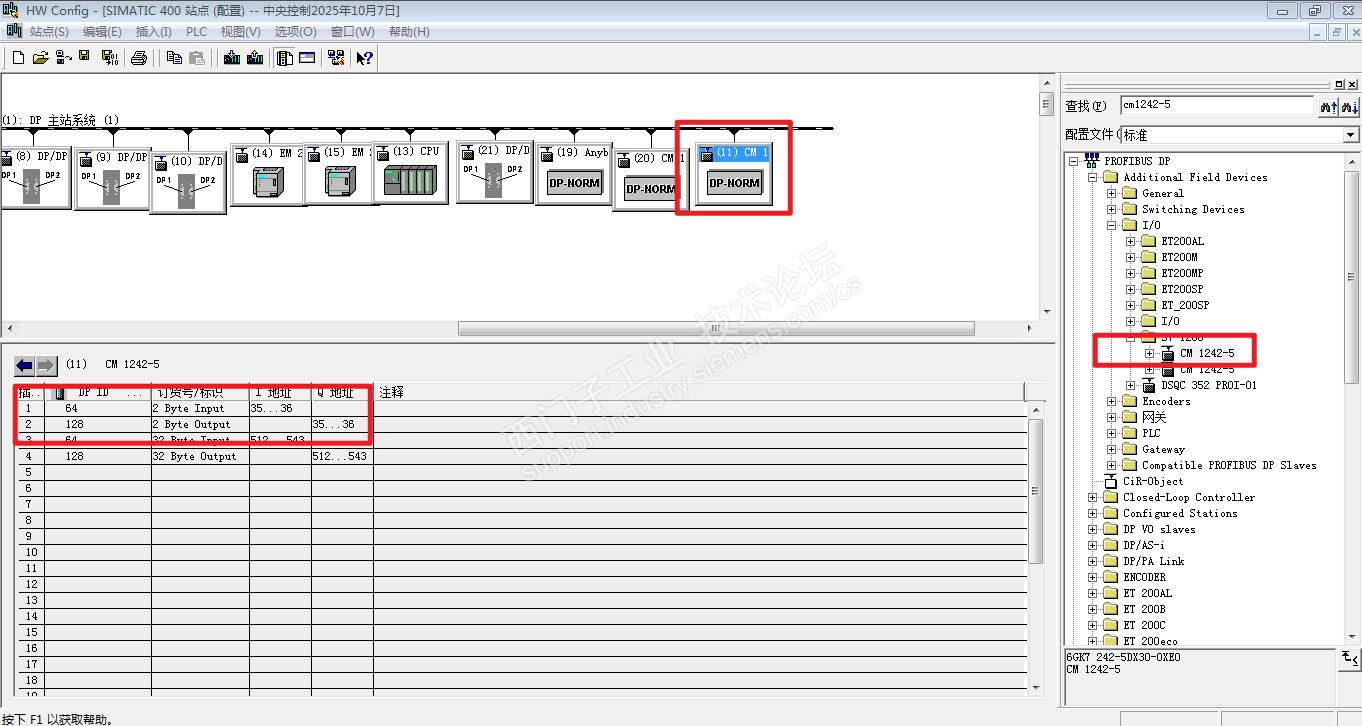Select the DSQC 352 PROI-01 tree item

point(1209,385)
